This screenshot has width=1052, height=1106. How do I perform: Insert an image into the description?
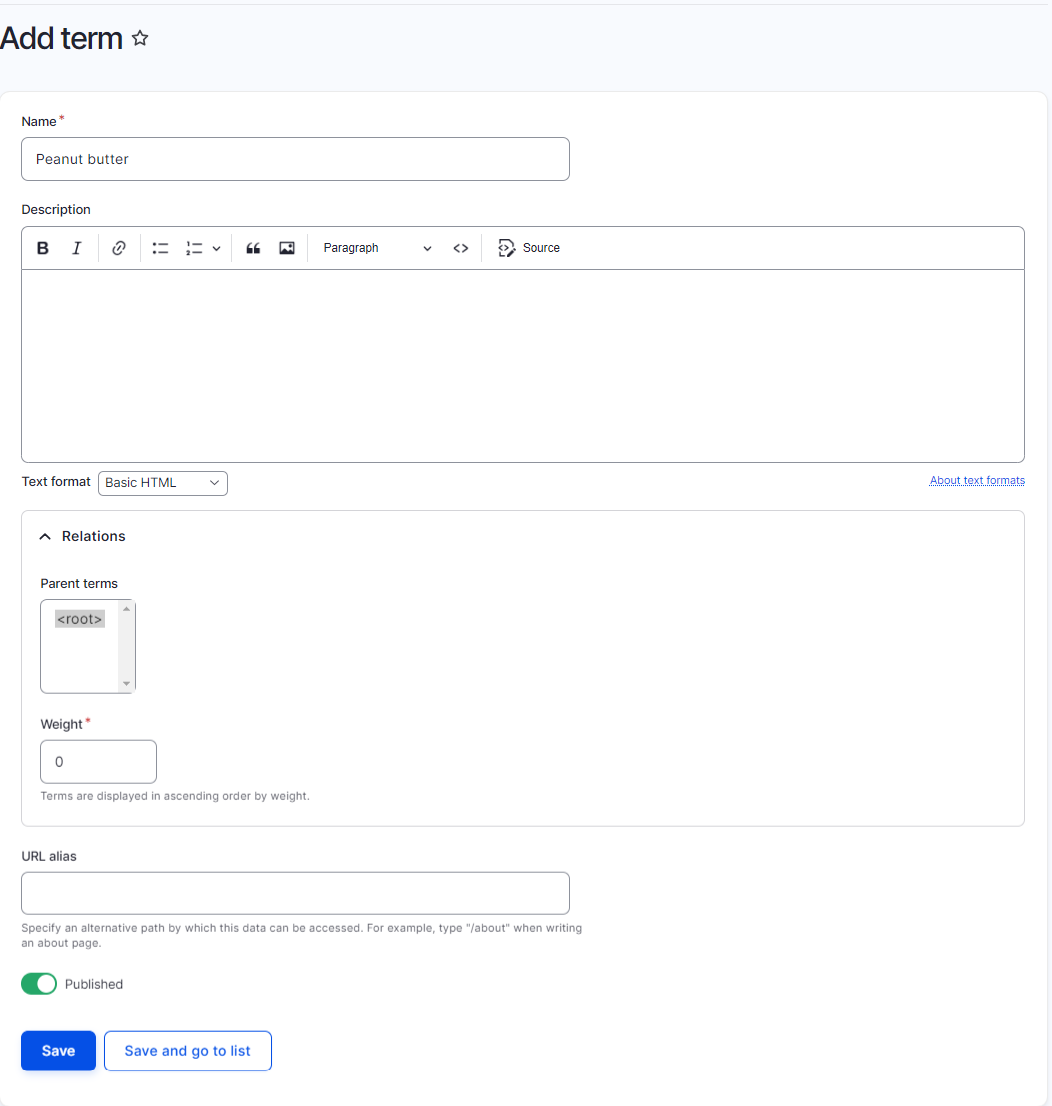287,247
